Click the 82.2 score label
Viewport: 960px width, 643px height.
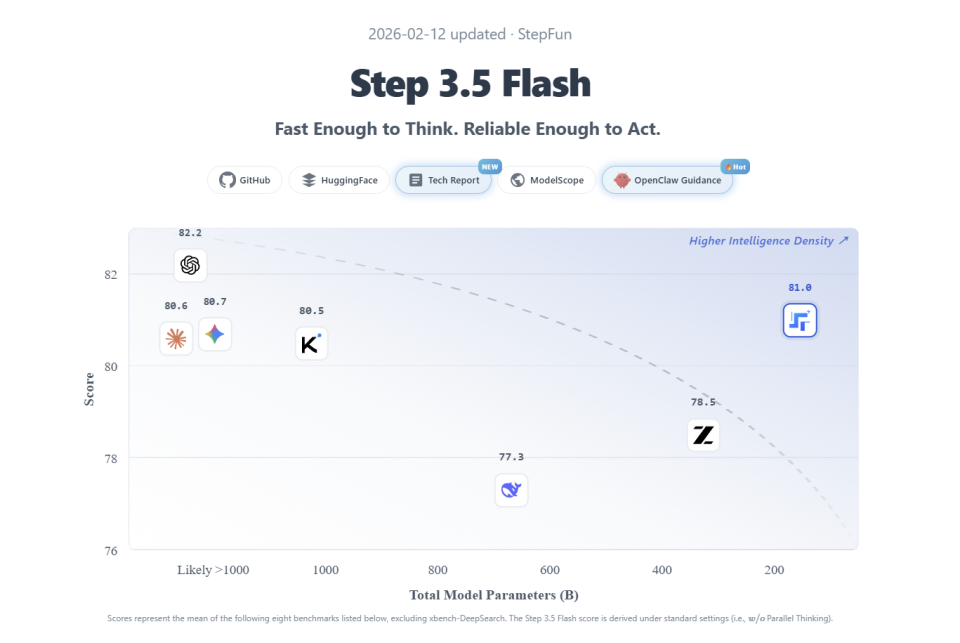pyautogui.click(x=190, y=233)
